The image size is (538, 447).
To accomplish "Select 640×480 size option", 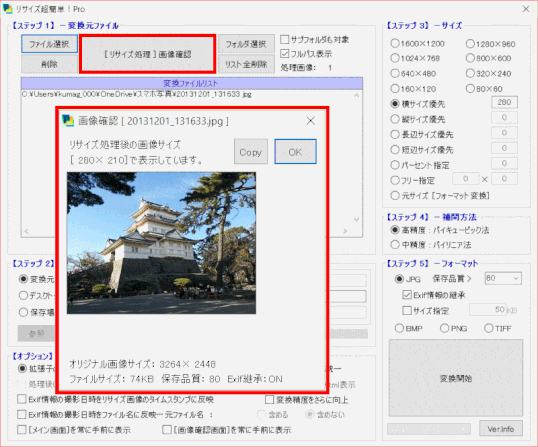I will [x=395, y=73].
